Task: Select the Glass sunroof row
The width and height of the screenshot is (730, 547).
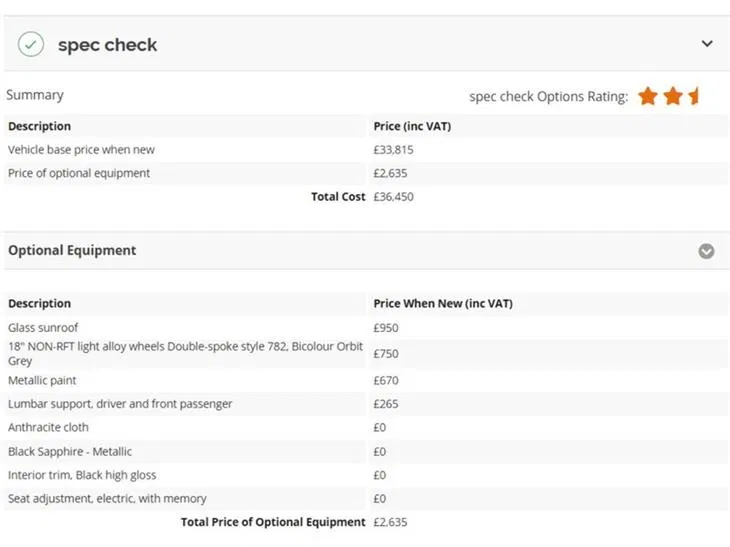Action: coord(366,328)
